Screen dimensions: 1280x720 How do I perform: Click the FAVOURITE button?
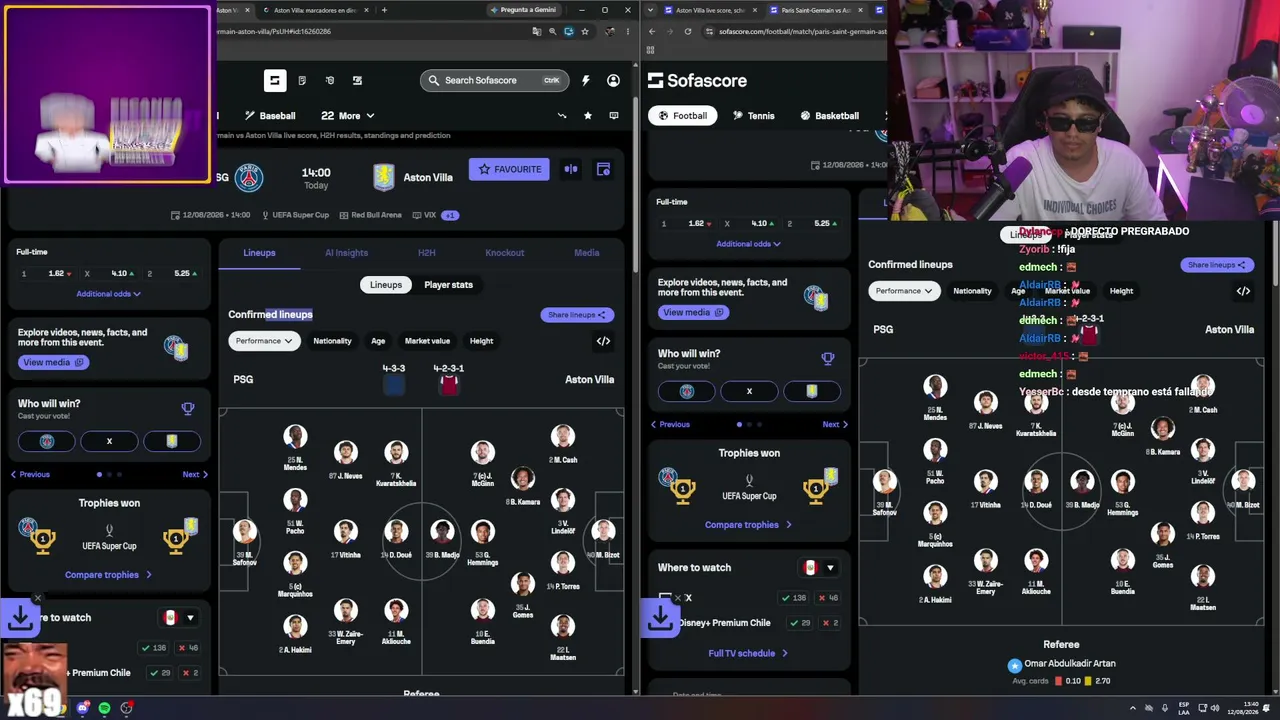(x=510, y=169)
